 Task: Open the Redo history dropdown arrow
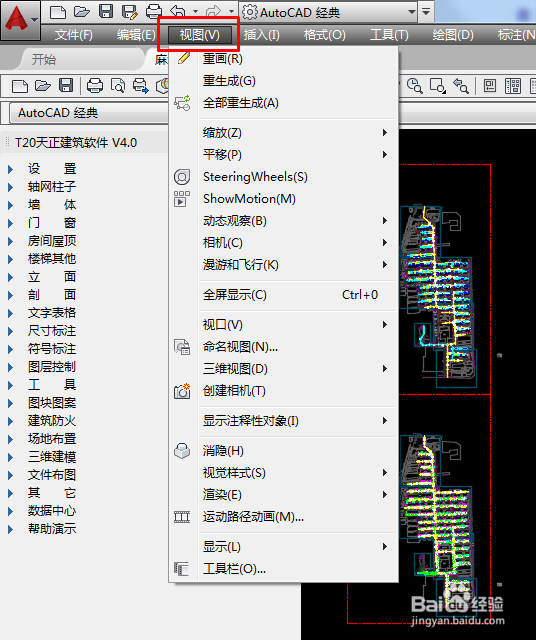point(231,12)
